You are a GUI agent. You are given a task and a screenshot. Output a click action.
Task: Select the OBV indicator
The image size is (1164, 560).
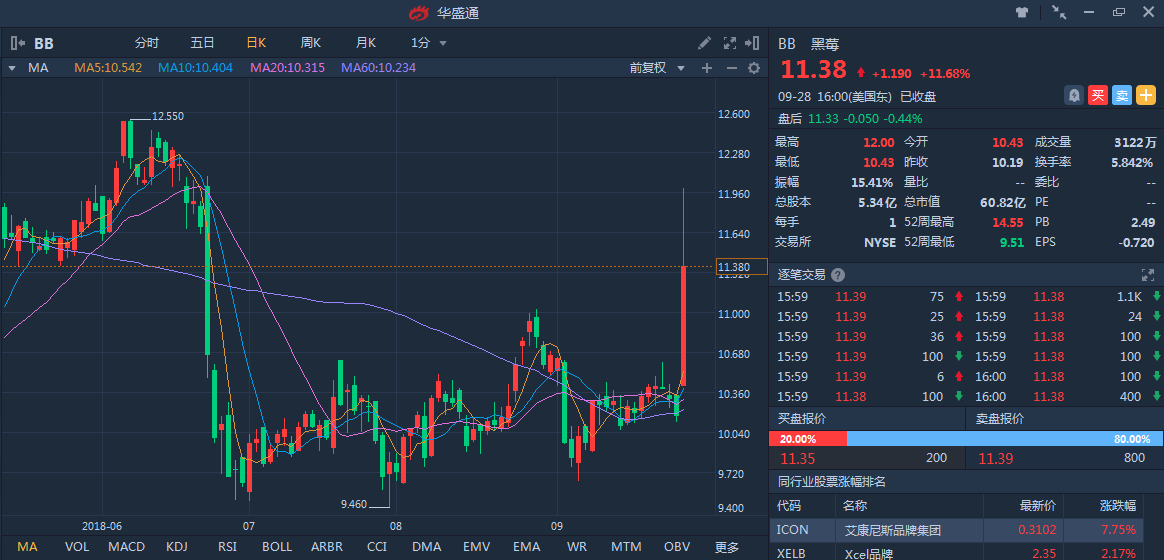(x=676, y=547)
